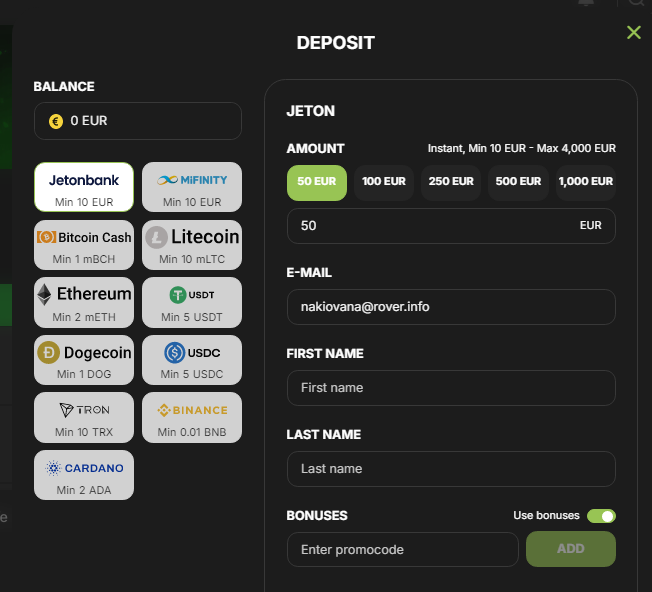Select Bitcoin Cash deposit method
The width and height of the screenshot is (652, 592).
[x=84, y=245]
